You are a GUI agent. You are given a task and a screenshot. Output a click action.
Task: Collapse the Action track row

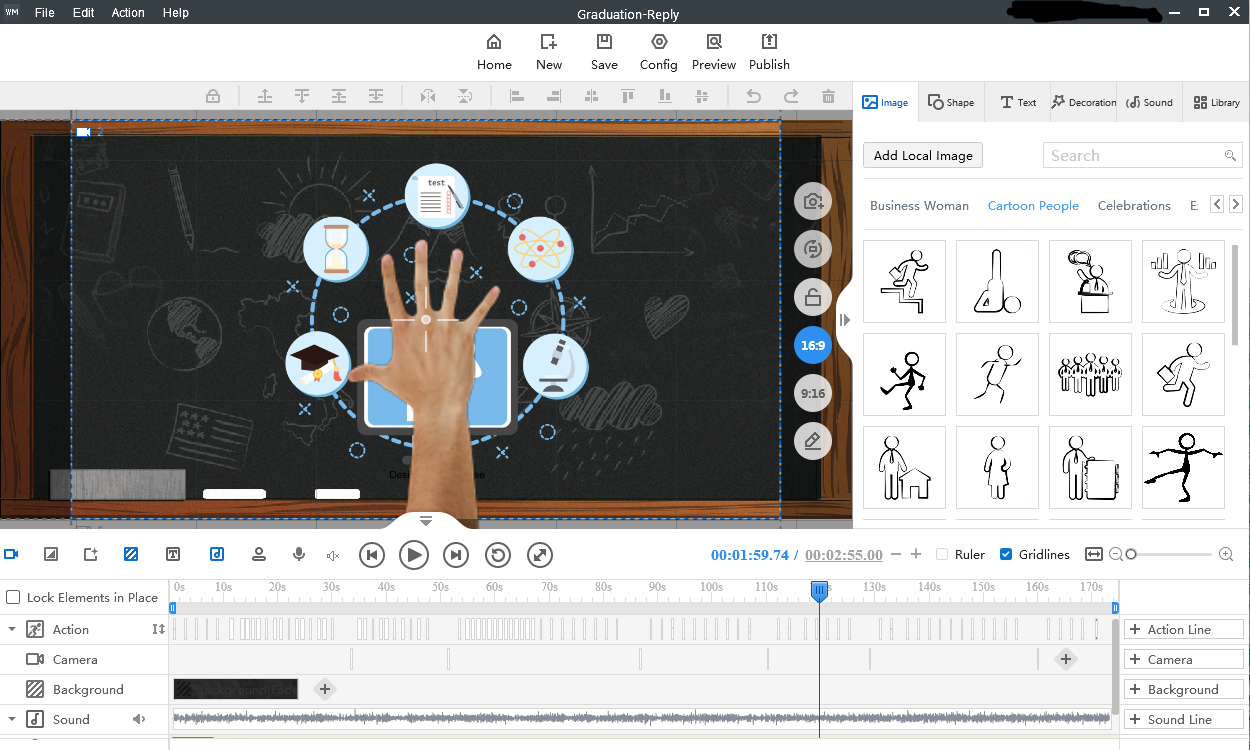[x=12, y=629]
